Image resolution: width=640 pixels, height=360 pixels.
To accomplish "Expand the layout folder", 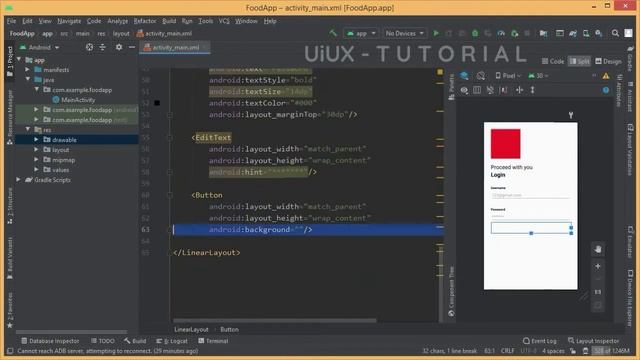I will 36,150.
